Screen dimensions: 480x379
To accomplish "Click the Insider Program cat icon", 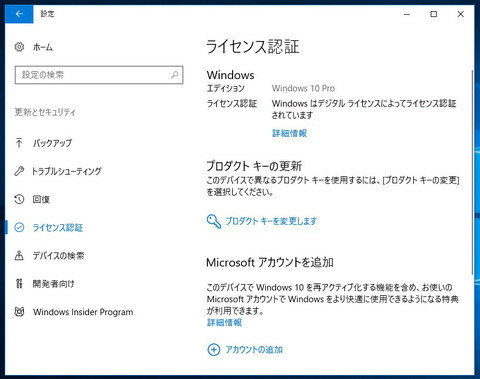I will pos(19,312).
